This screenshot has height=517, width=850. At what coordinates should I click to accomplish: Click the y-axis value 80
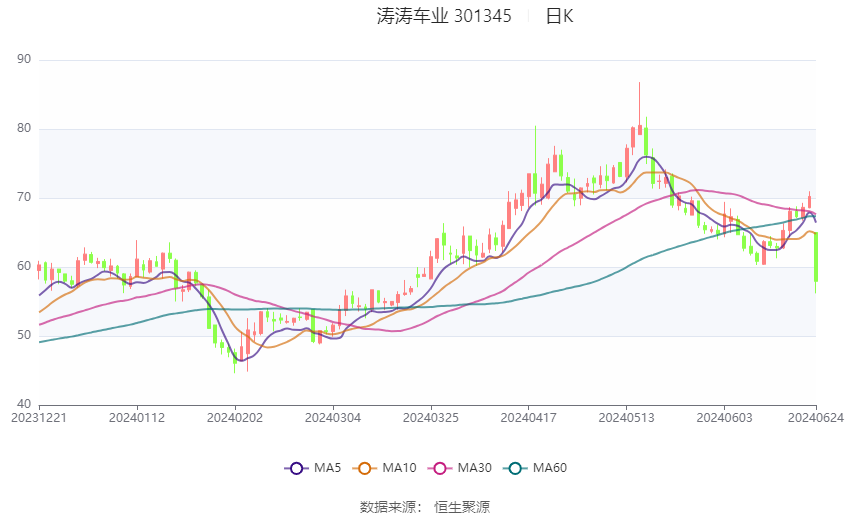coord(24,128)
